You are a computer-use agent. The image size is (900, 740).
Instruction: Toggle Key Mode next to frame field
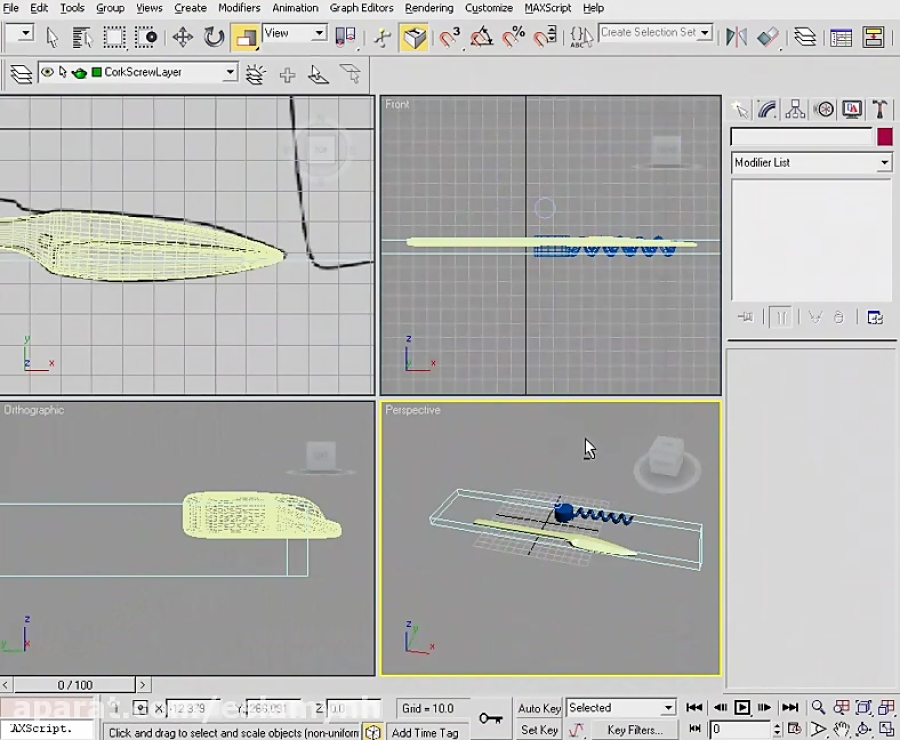[695, 729]
